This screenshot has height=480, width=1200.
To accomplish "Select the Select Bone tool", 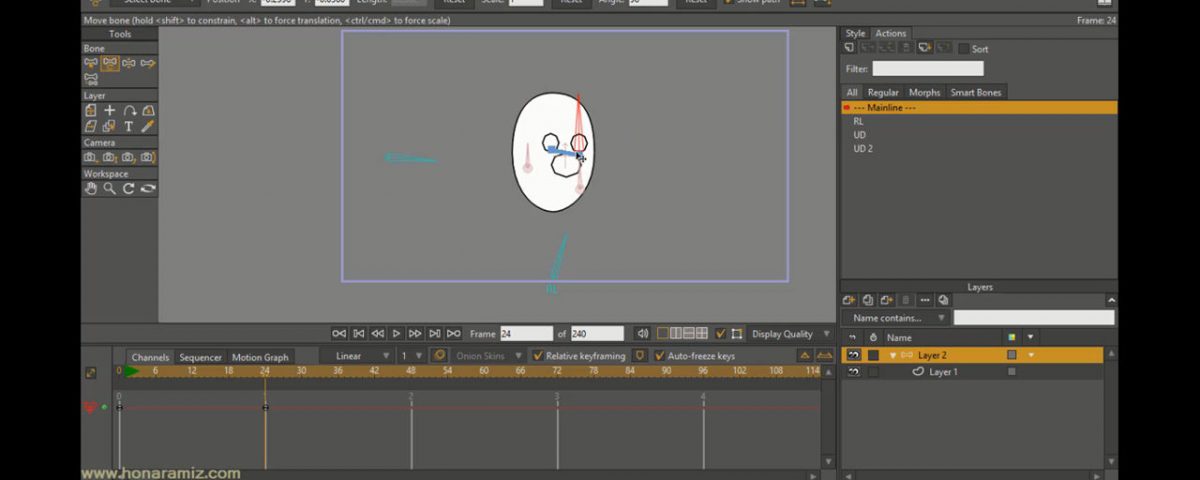I will [91, 63].
